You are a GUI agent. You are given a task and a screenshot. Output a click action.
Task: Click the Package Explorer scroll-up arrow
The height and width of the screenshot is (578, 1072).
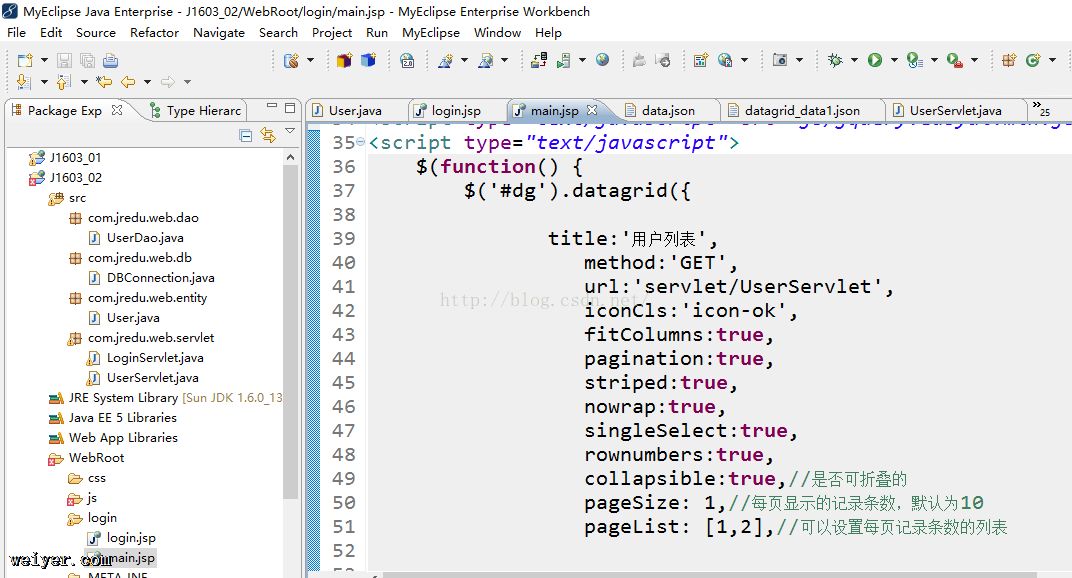[291, 157]
